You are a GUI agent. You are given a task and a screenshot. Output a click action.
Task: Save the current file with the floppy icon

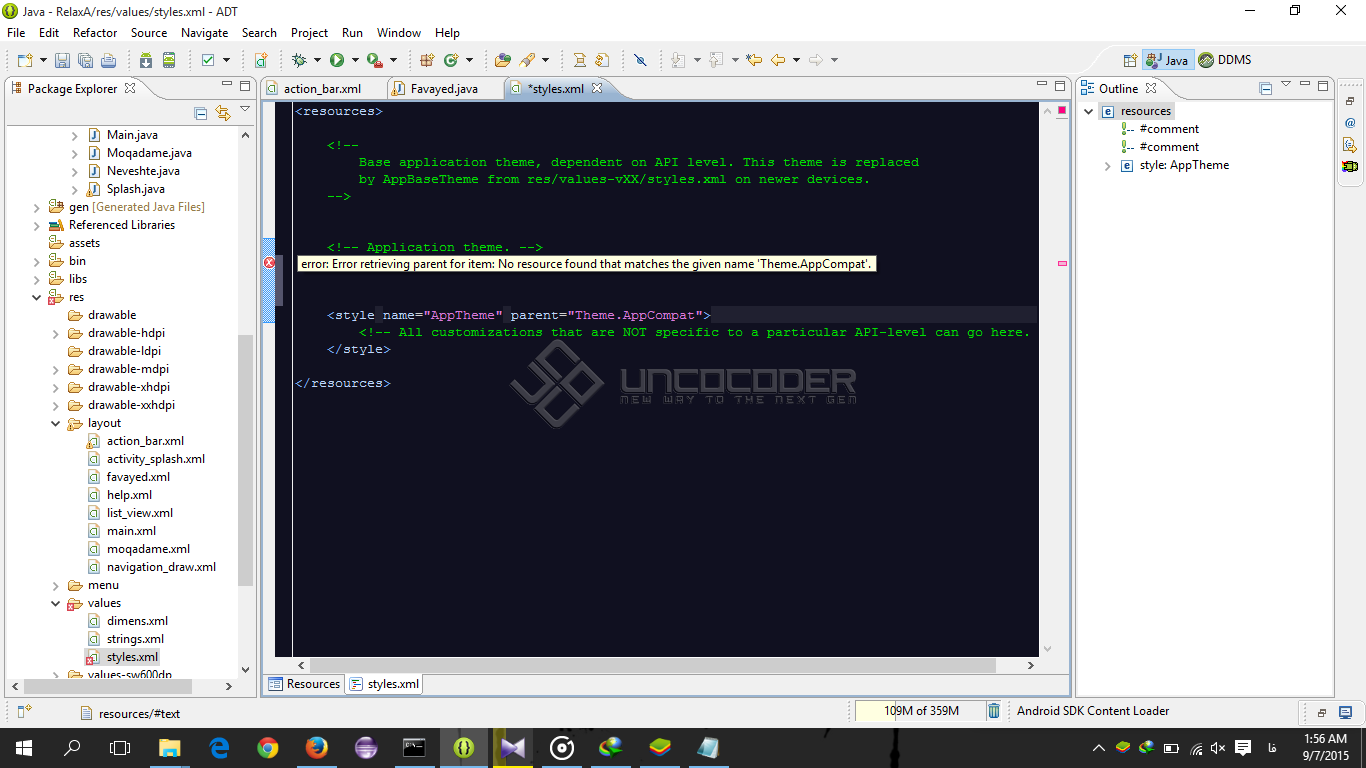point(62,60)
